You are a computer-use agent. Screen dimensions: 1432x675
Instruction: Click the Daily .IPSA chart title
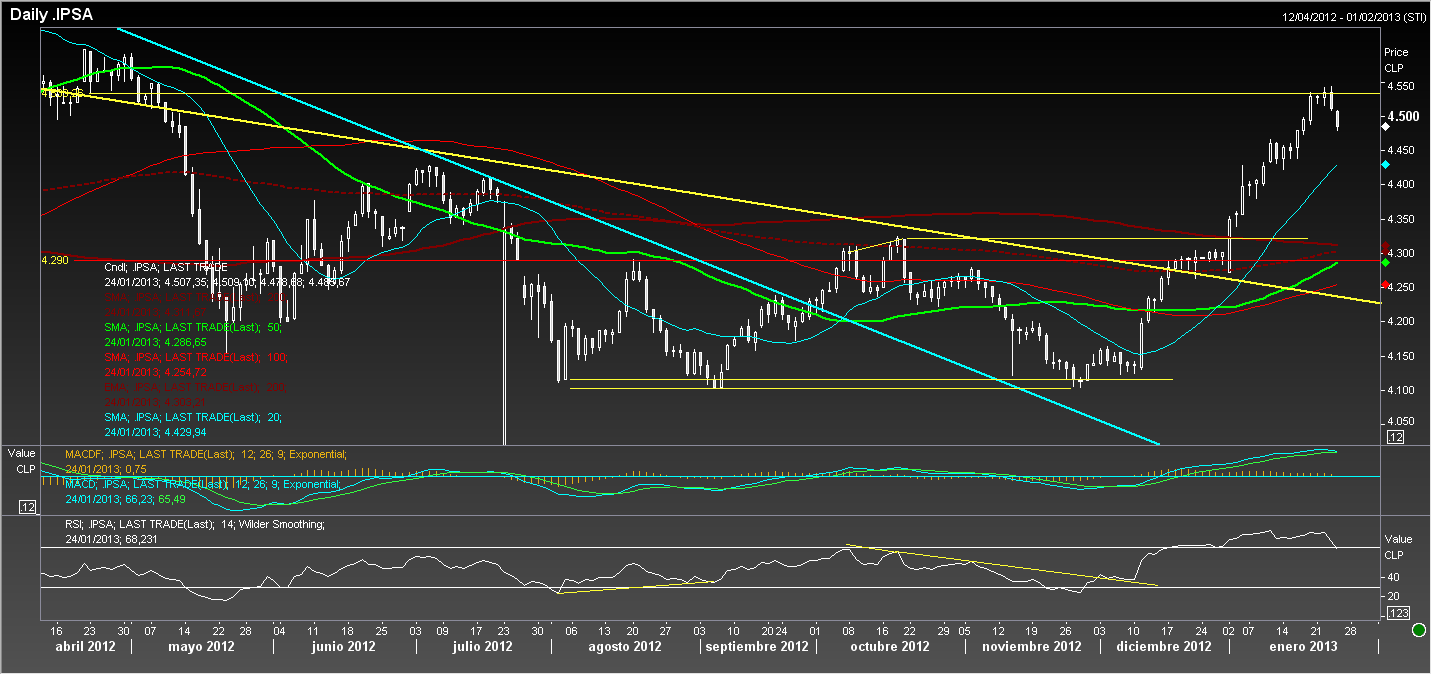tap(52, 13)
